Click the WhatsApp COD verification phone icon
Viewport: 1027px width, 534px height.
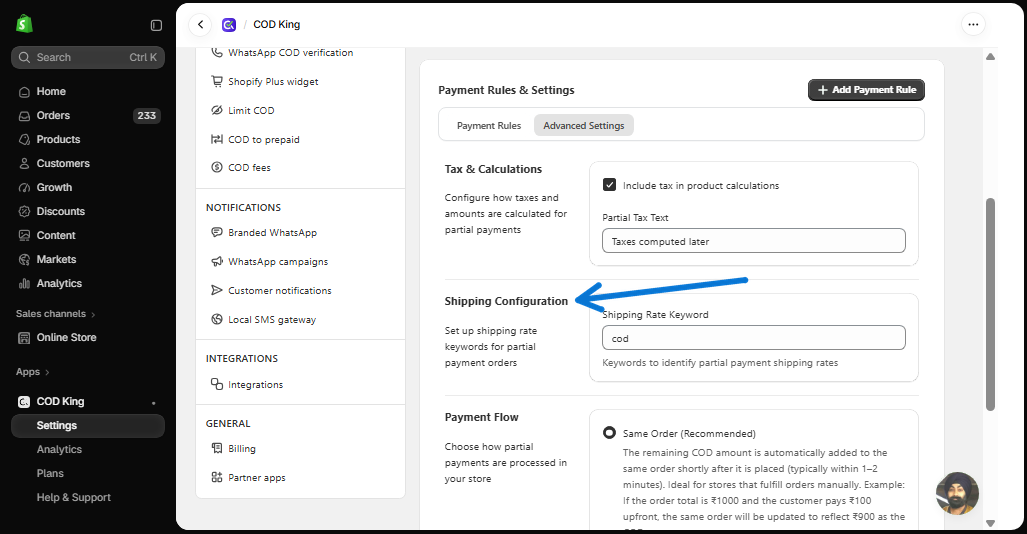click(217, 52)
